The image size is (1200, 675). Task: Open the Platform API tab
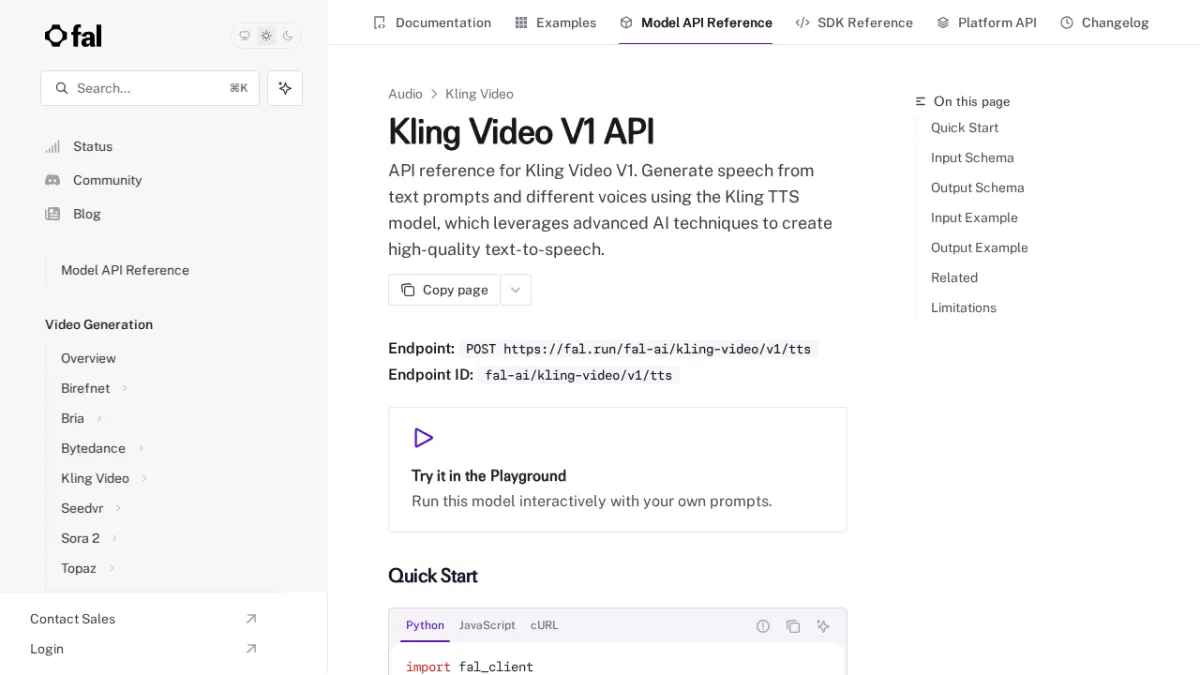pos(986,22)
